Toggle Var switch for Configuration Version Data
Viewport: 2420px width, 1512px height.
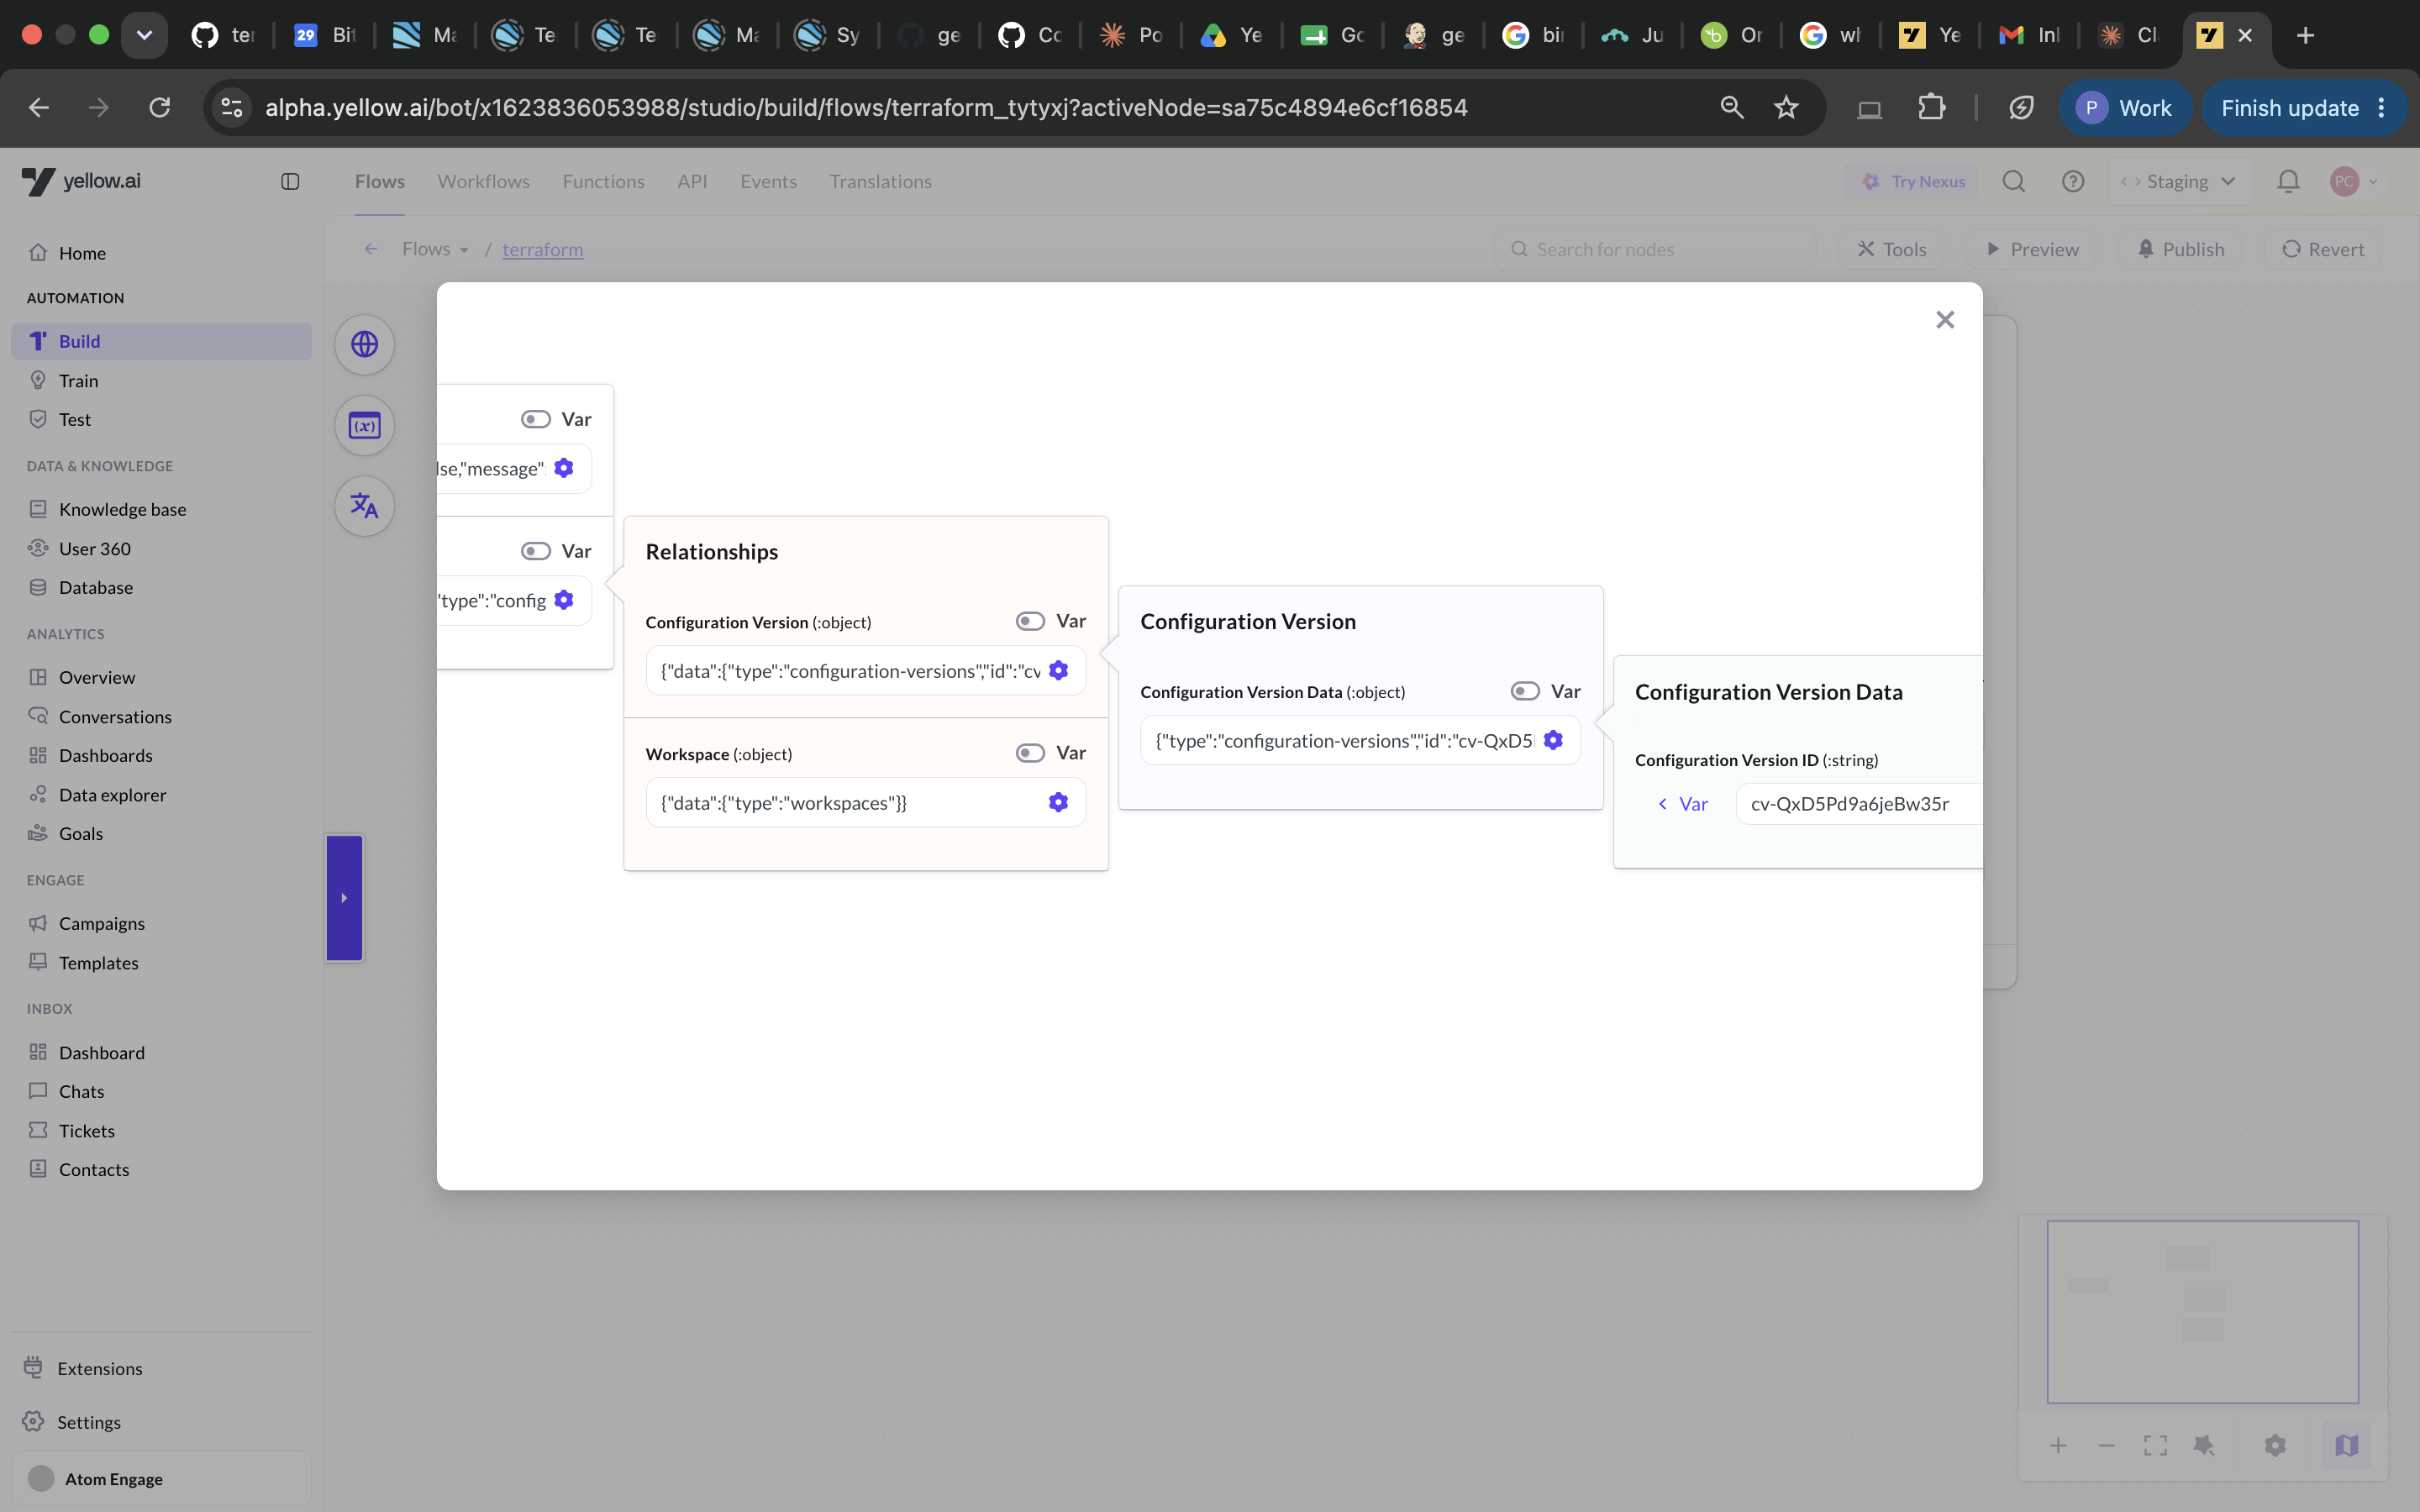(x=1525, y=691)
